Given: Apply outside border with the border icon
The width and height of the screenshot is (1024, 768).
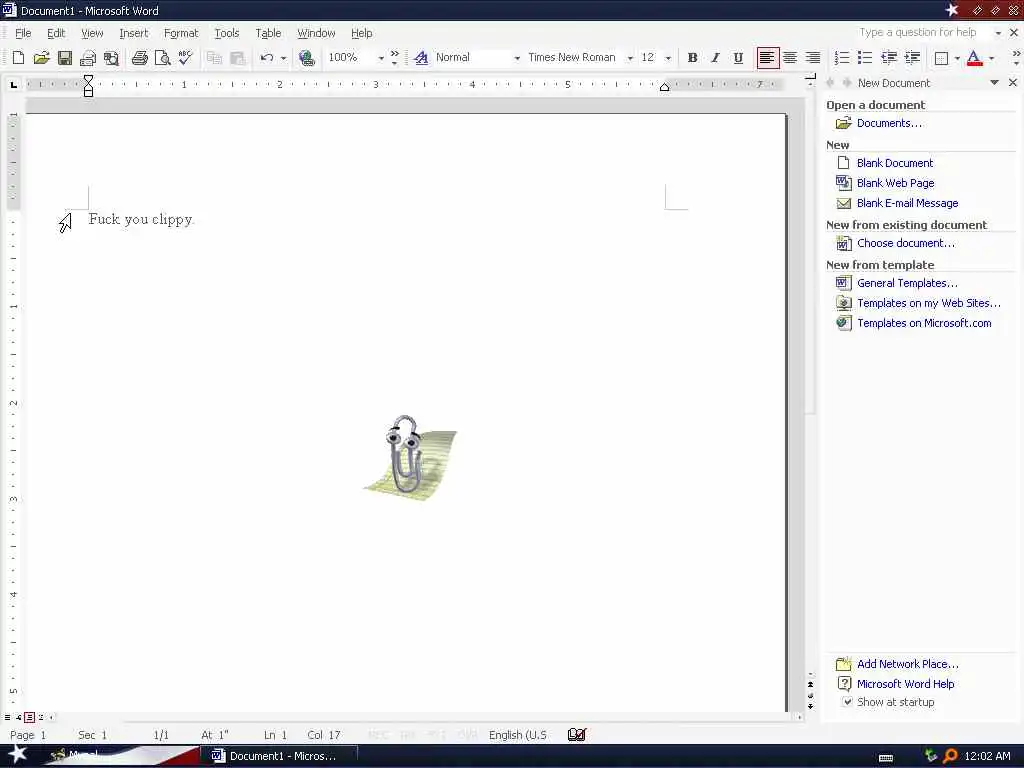Looking at the screenshot, I should (x=941, y=58).
